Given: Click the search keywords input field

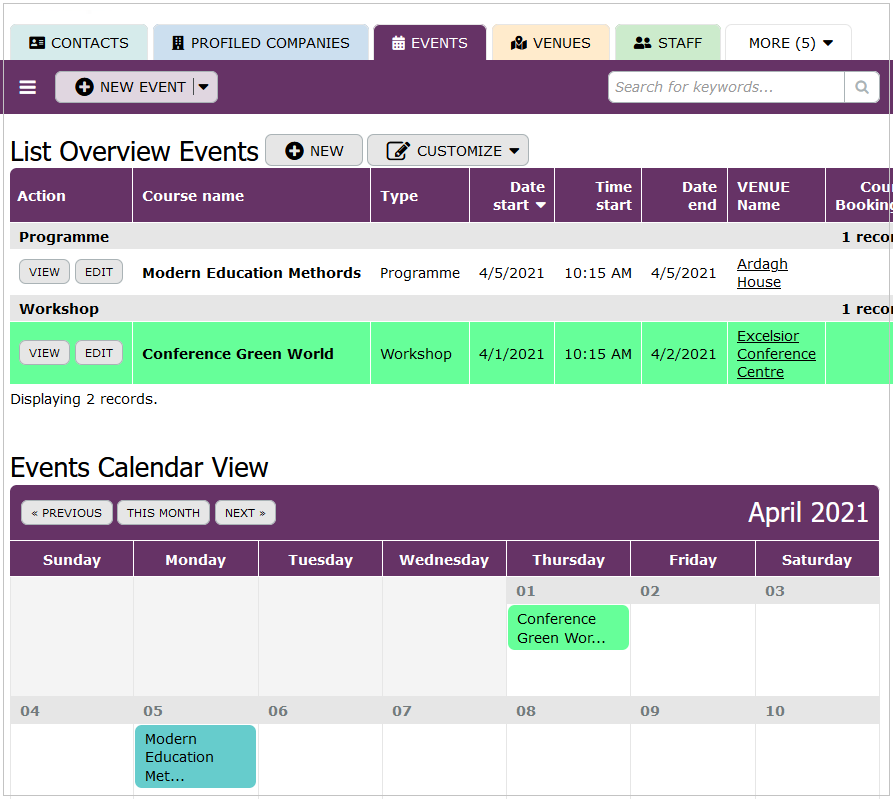Looking at the screenshot, I should [x=726, y=88].
